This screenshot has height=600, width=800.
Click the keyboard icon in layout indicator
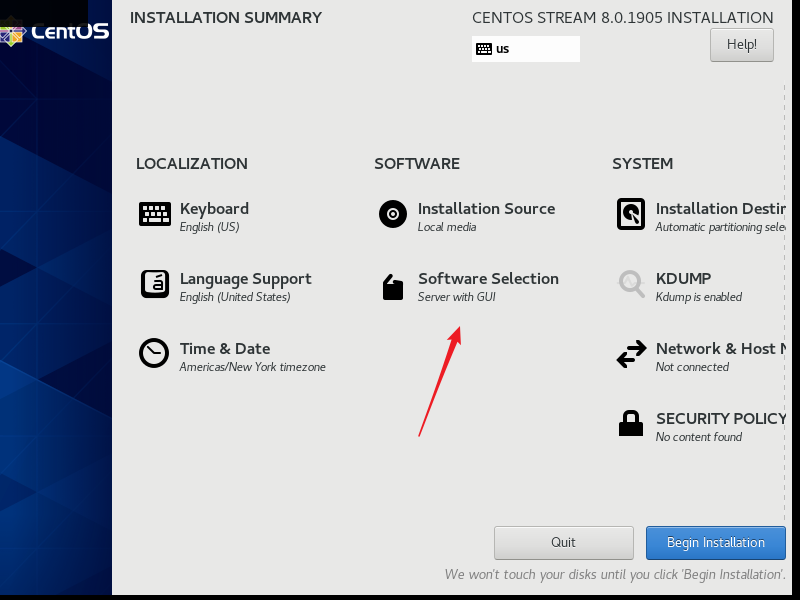pos(484,49)
